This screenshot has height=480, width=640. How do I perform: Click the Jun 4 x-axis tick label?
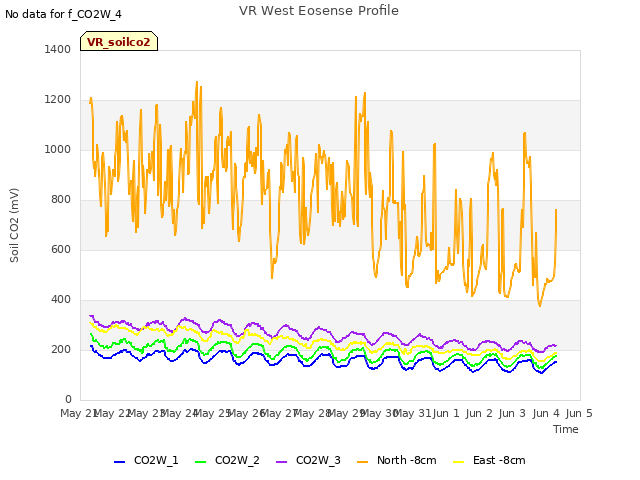click(546, 413)
